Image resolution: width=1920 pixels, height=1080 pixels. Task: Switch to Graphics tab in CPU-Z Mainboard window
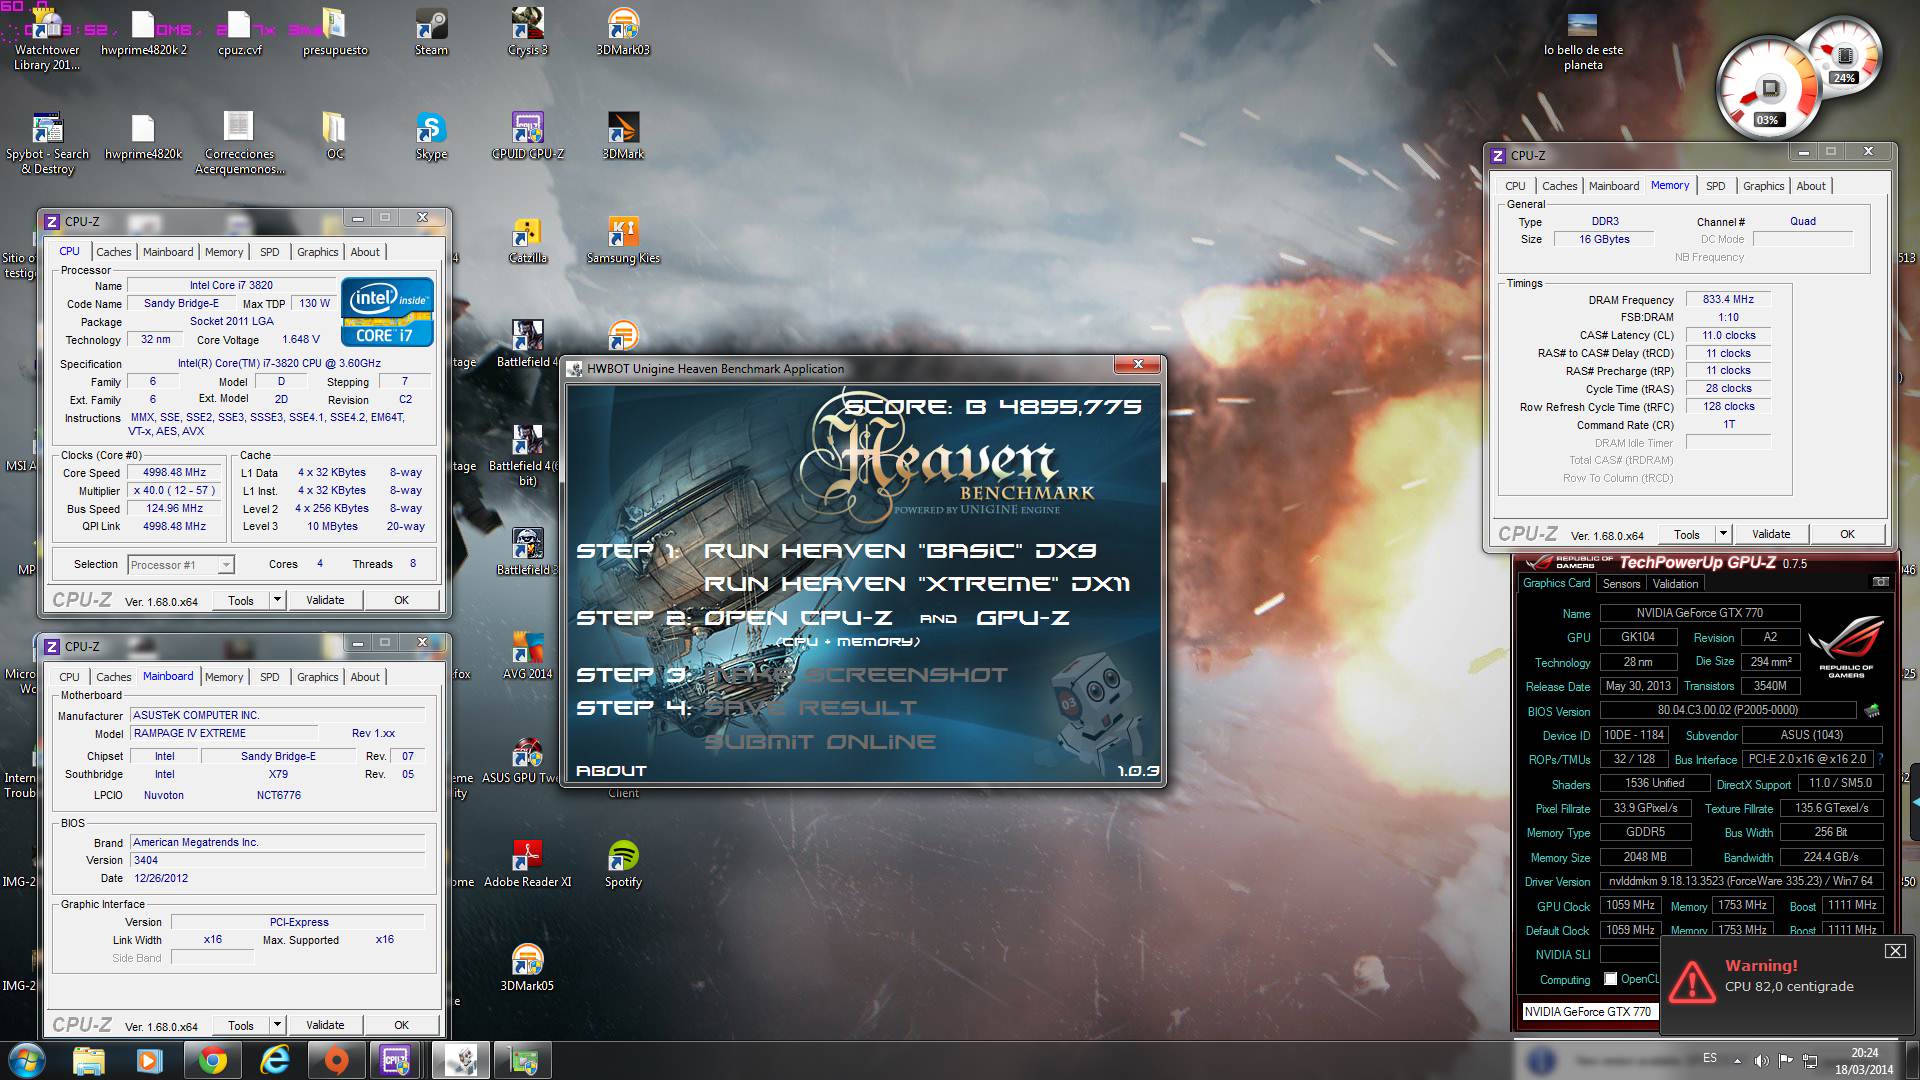(x=317, y=677)
